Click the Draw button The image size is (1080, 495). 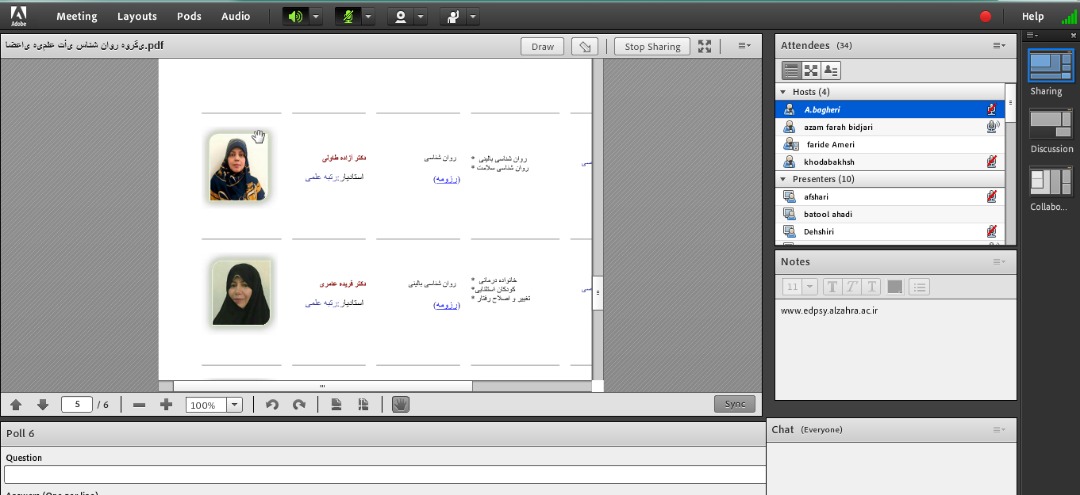(542, 47)
